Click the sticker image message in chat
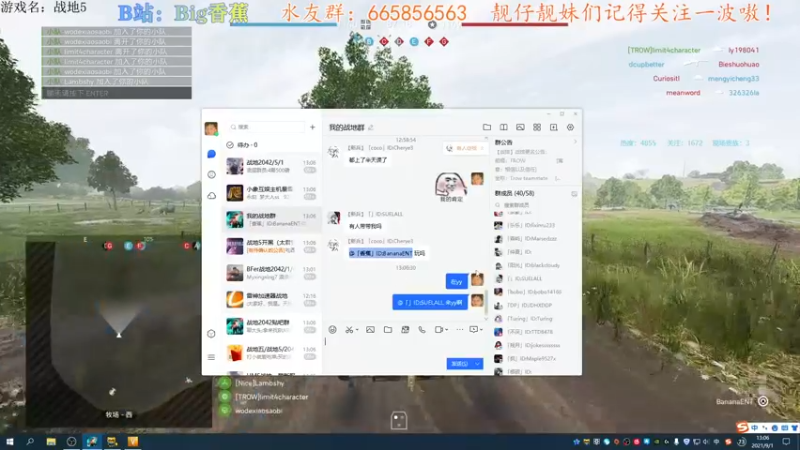Viewport: 800px width, 450px height. point(451,186)
